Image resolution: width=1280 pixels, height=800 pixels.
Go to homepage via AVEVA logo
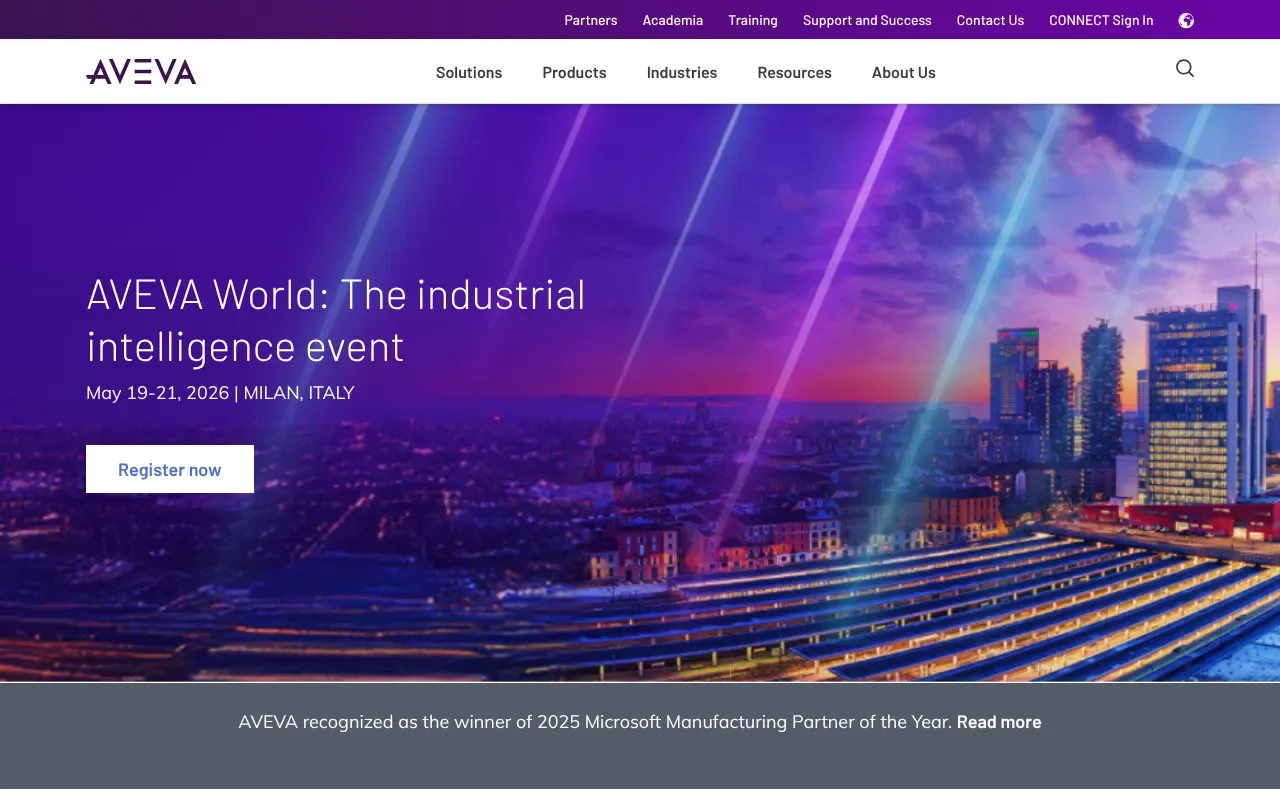141,72
